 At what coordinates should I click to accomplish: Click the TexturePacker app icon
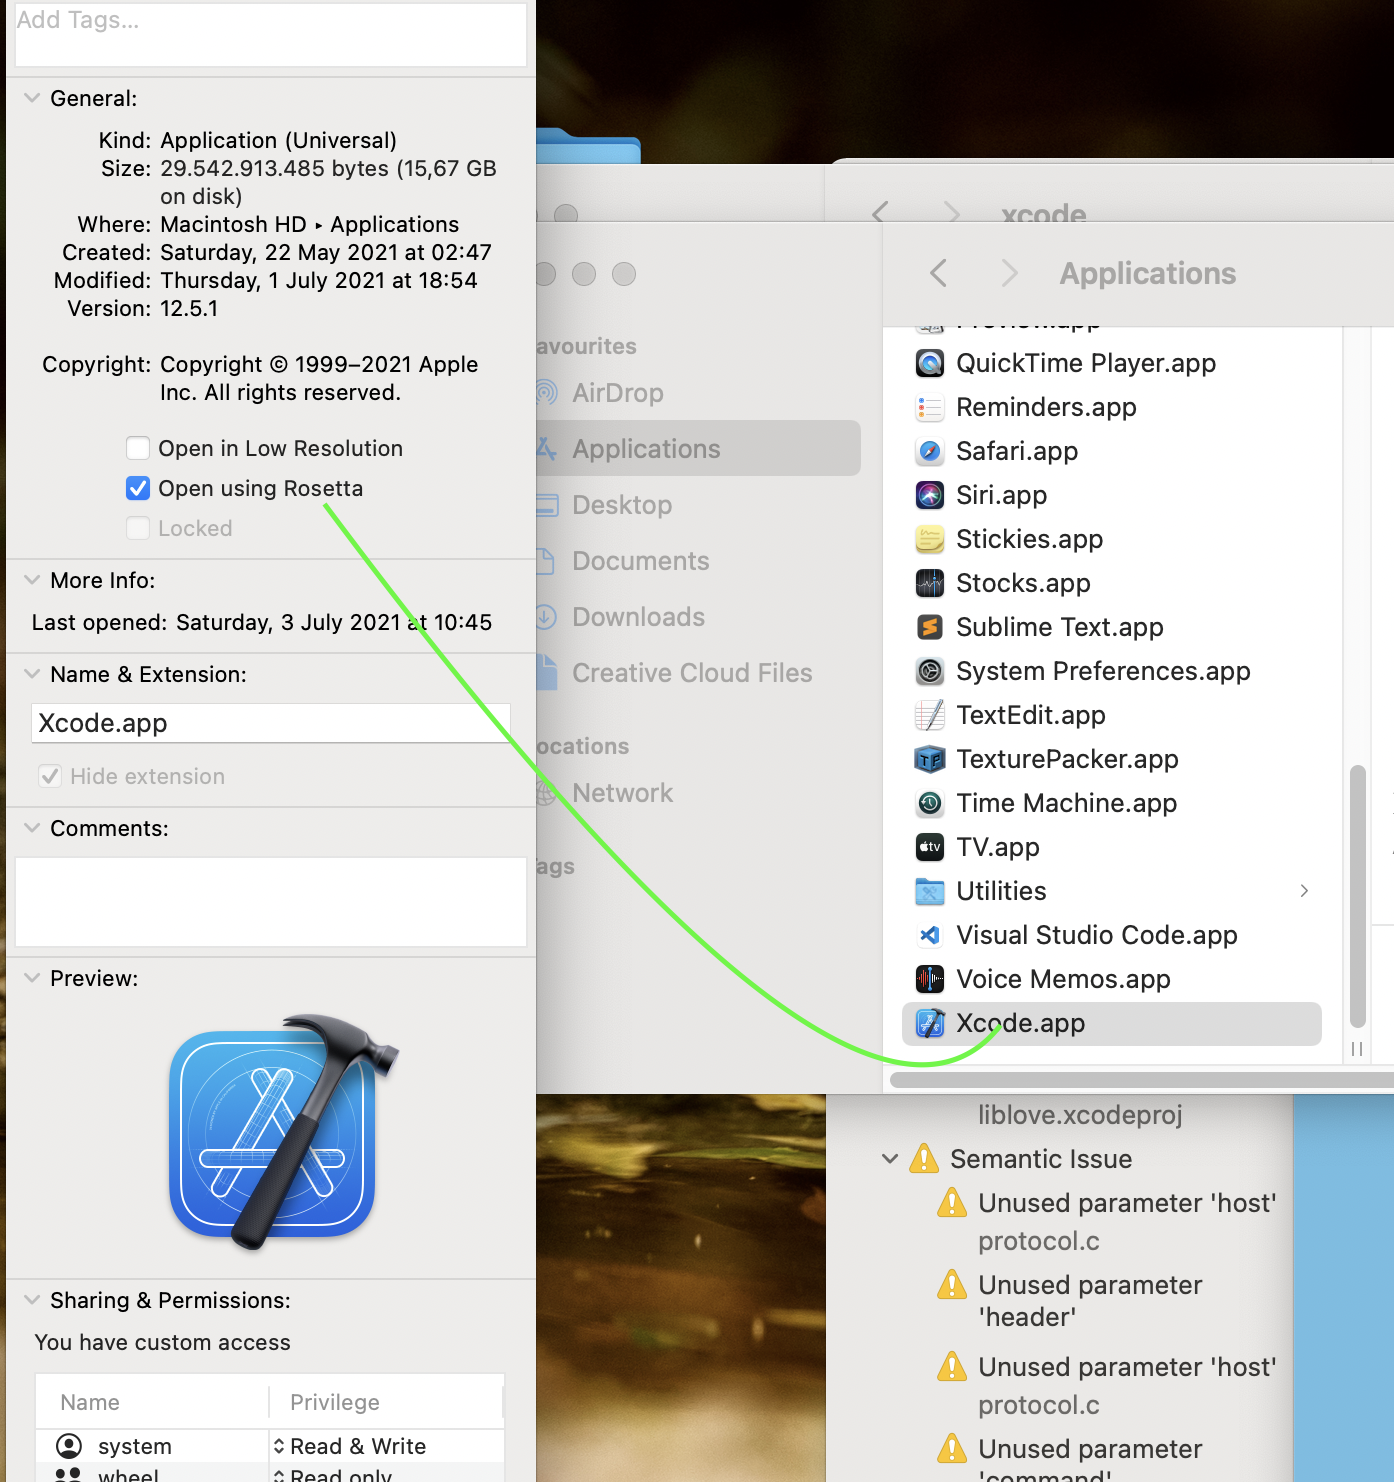pos(930,759)
